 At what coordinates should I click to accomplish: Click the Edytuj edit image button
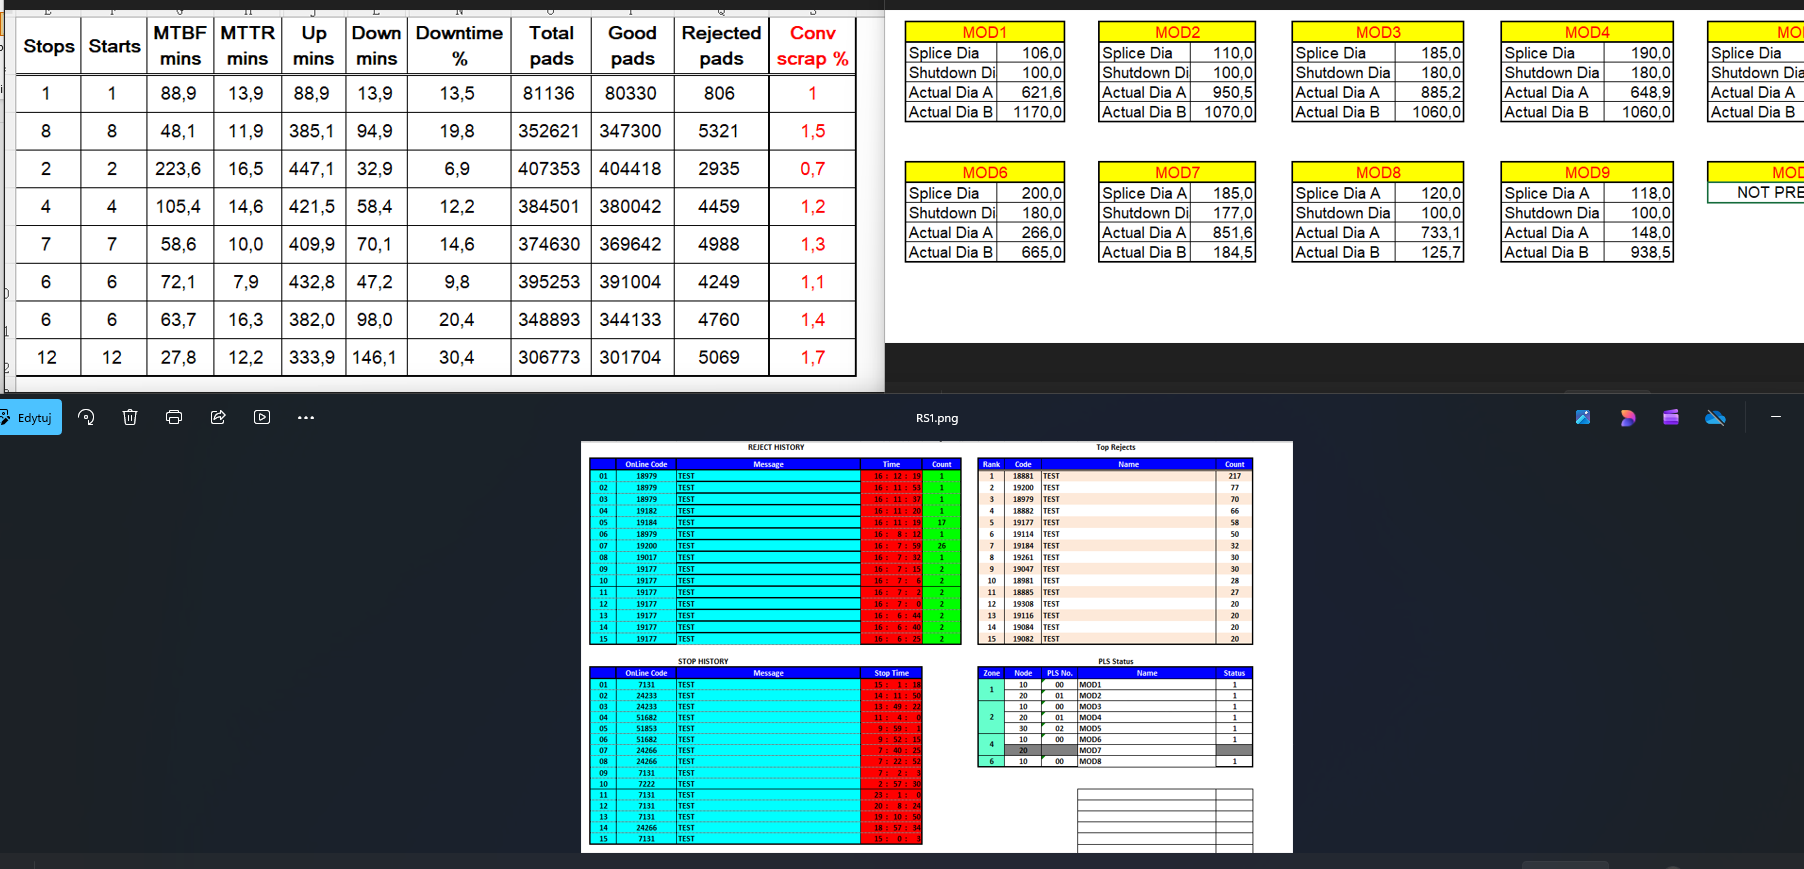pyautogui.click(x=29, y=417)
